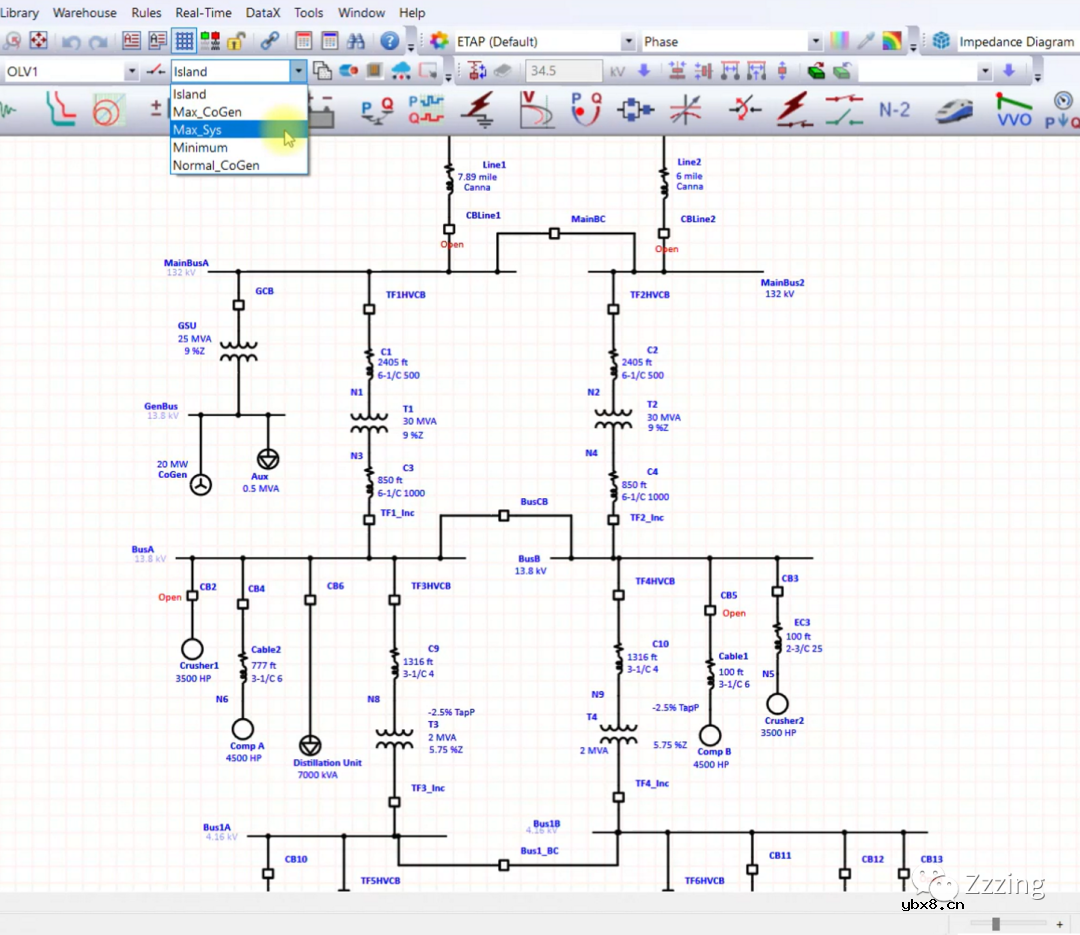Select Max_Sys configuration from list
This screenshot has width=1080, height=935.
tap(197, 130)
